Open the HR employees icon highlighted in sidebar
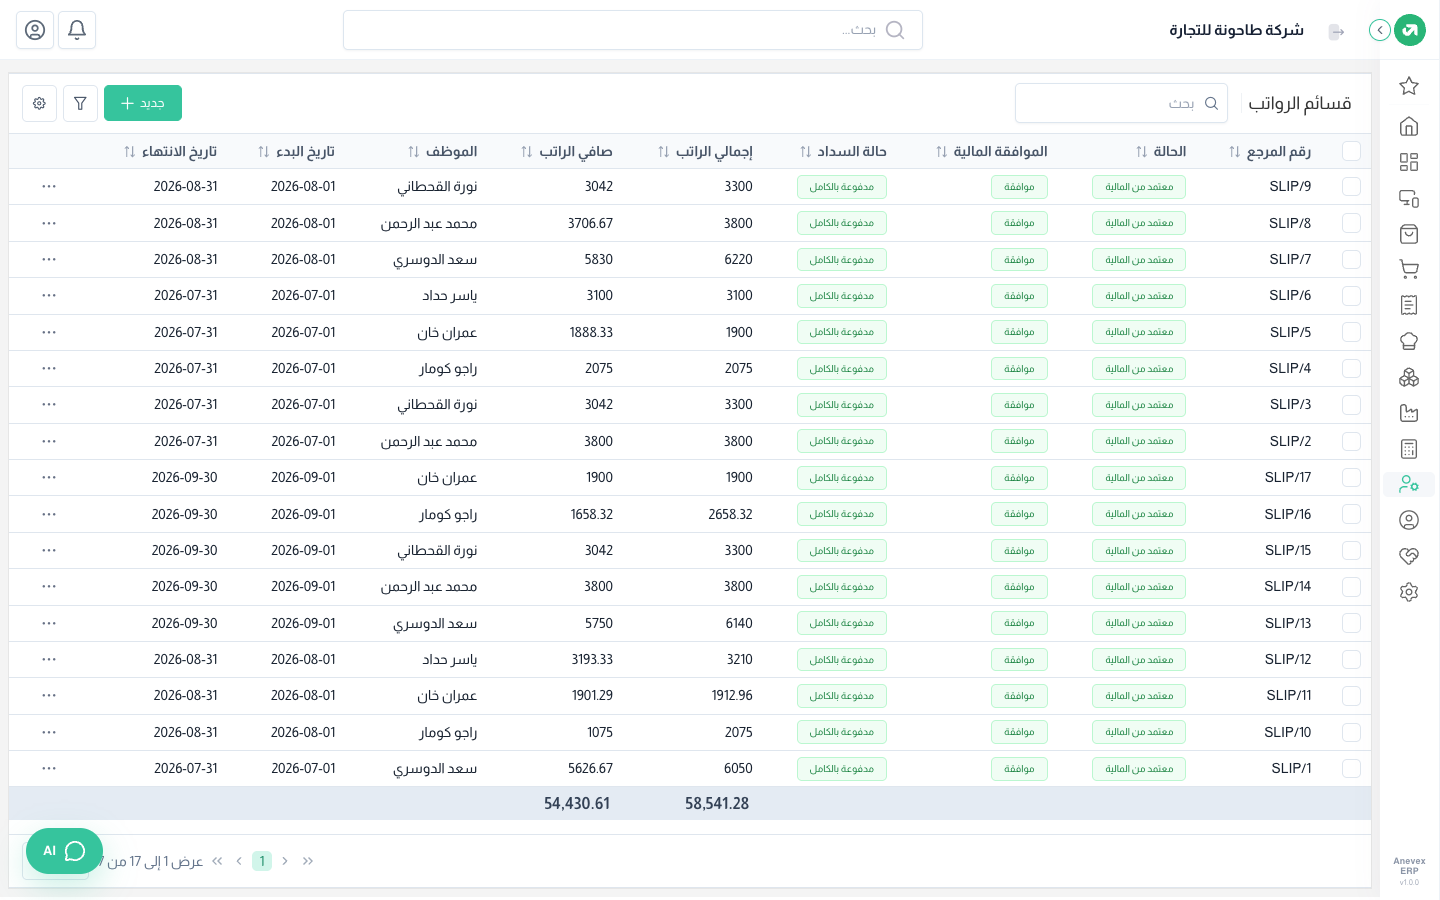The width and height of the screenshot is (1440, 900). (x=1409, y=484)
